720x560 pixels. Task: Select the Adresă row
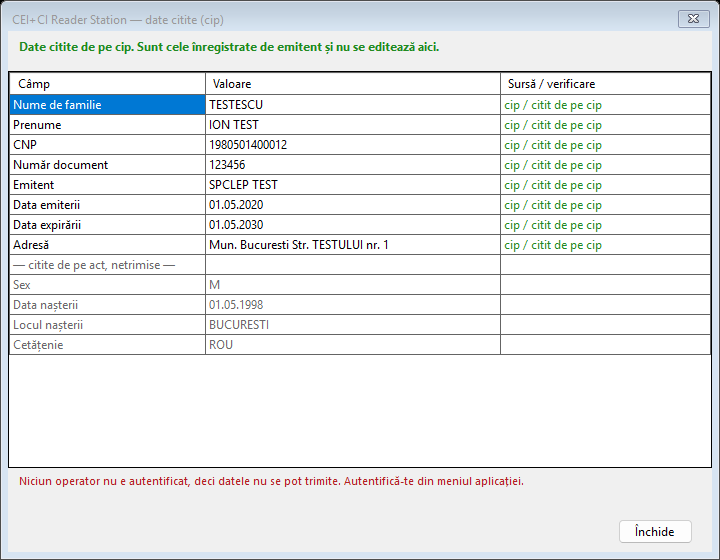(x=360, y=245)
